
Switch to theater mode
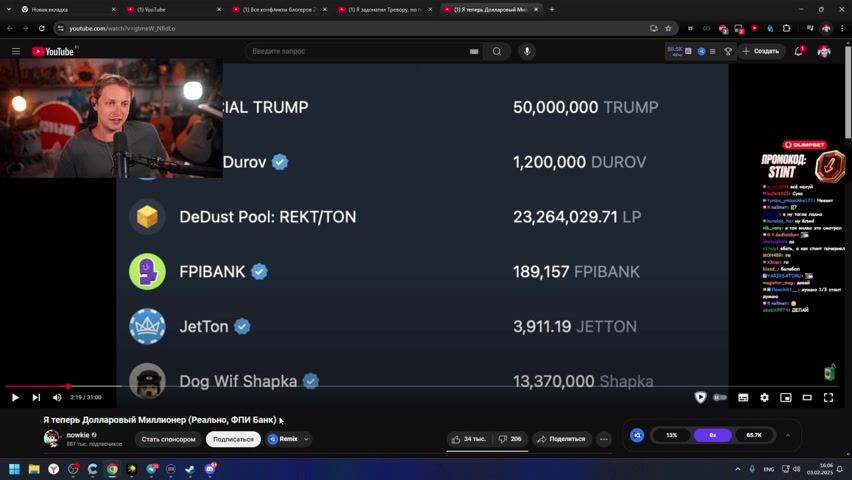click(807, 397)
